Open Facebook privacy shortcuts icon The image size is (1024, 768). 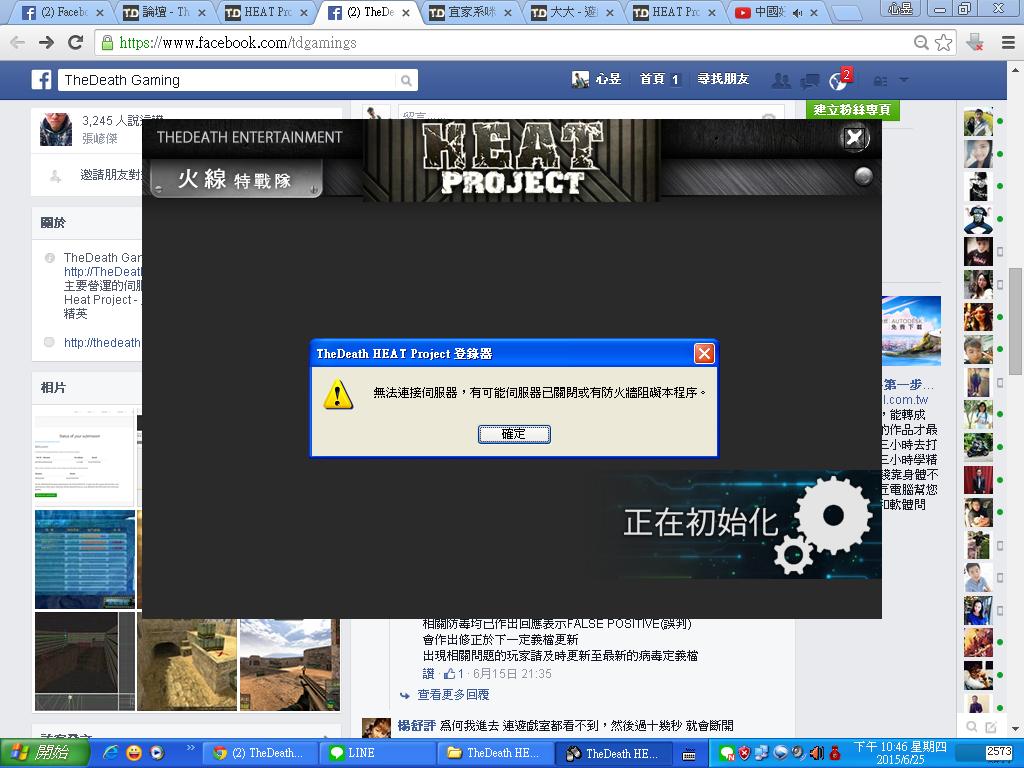880,81
